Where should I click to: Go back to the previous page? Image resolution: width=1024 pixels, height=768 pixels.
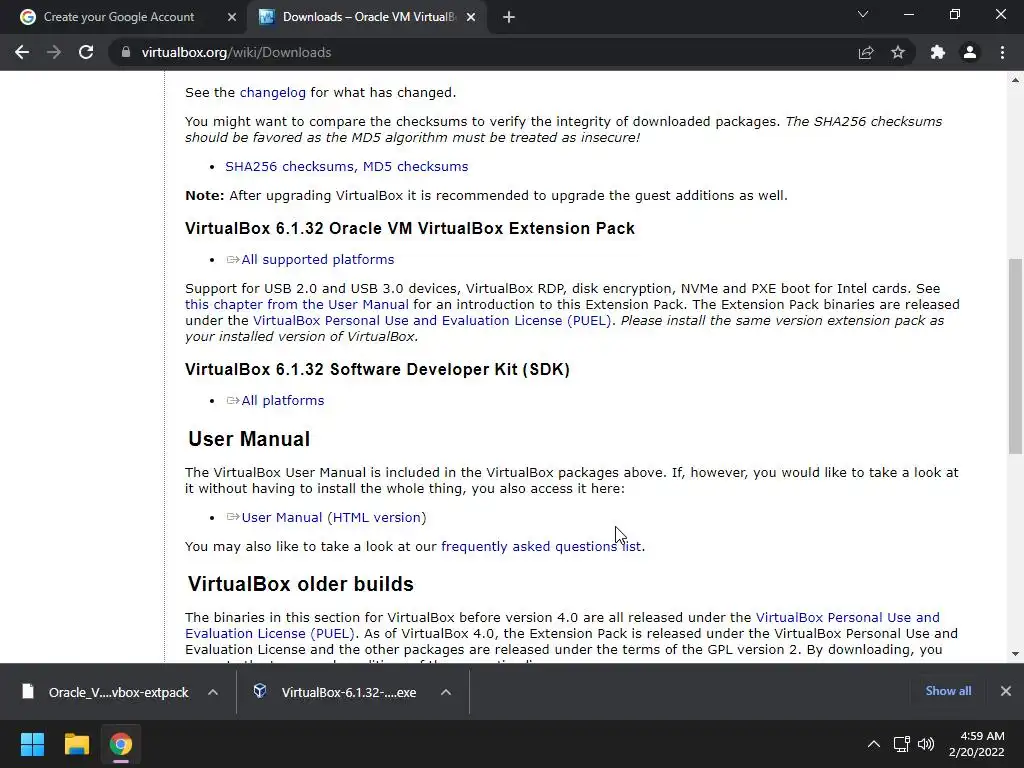[22, 52]
